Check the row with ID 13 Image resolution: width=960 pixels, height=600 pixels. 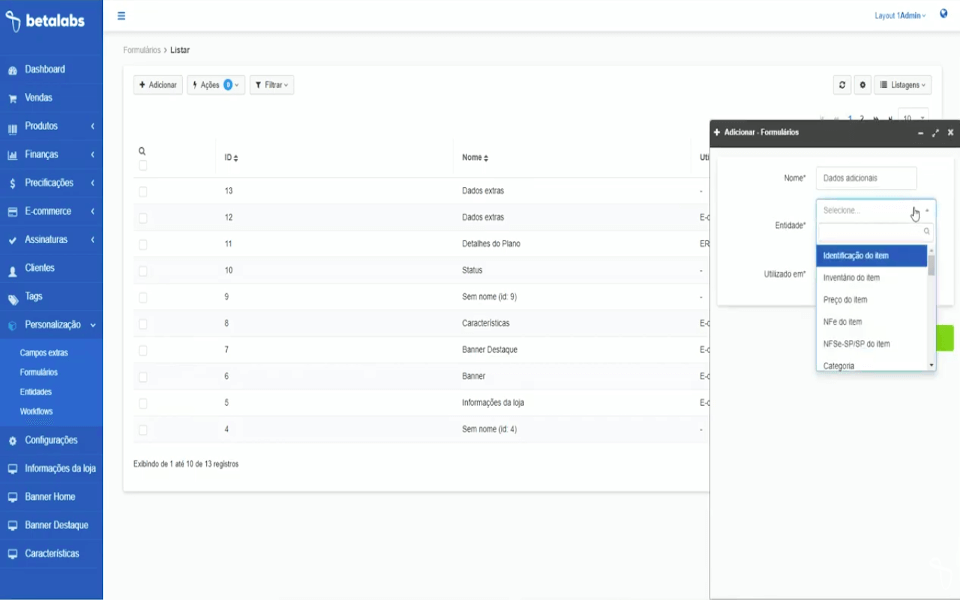(143, 192)
